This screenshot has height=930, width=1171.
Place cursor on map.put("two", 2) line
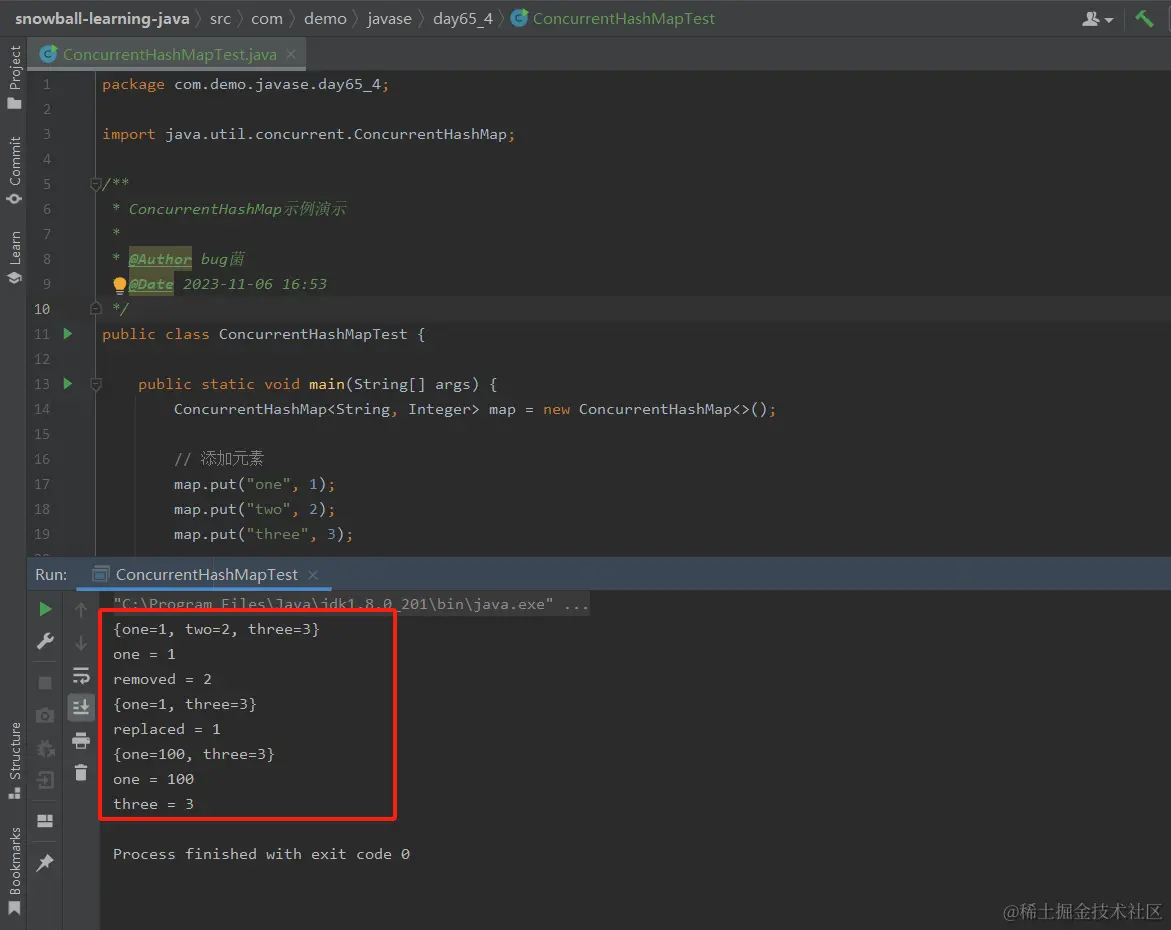[254, 509]
